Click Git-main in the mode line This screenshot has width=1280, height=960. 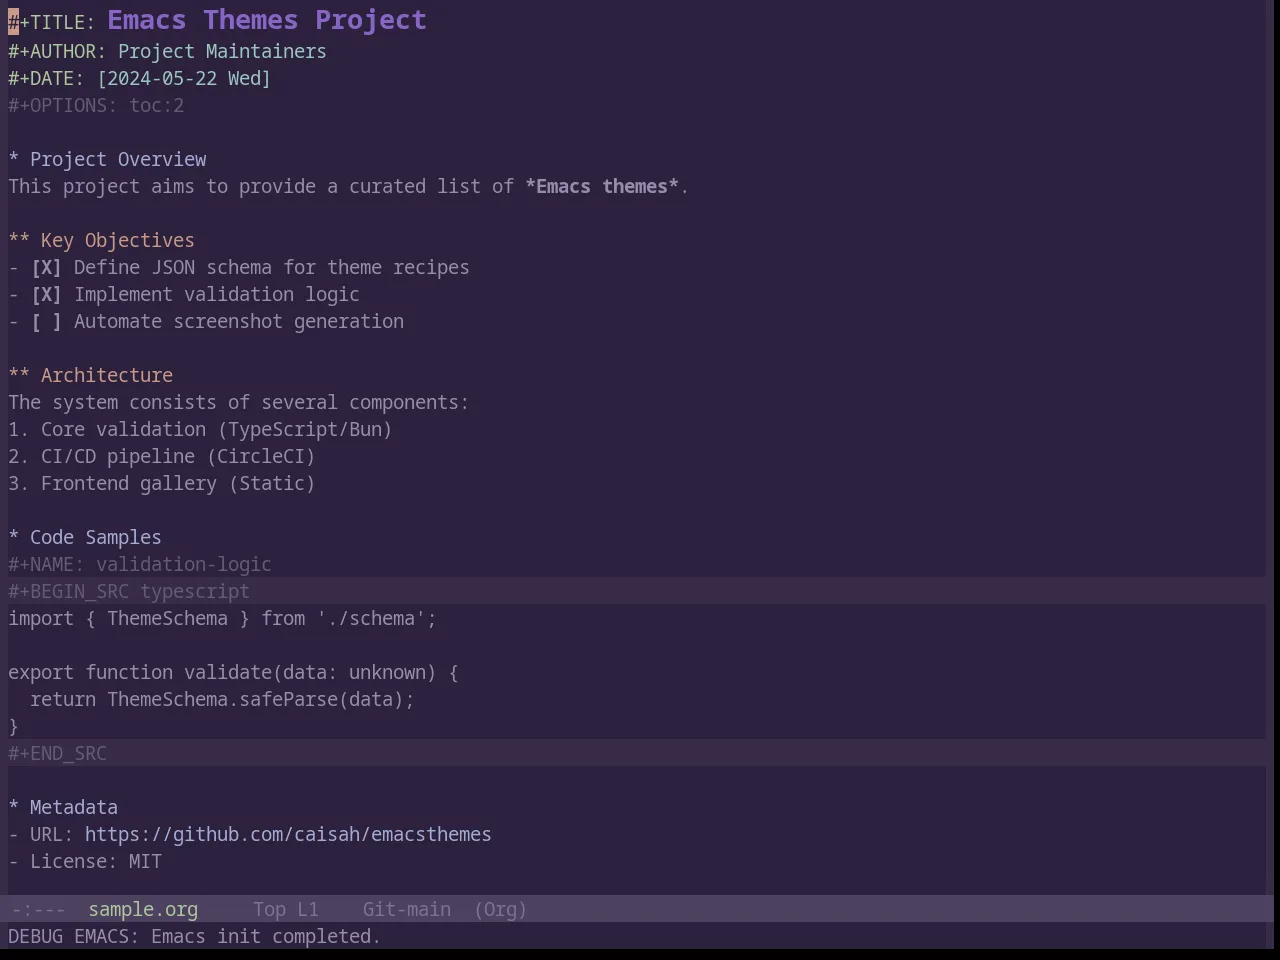406,910
